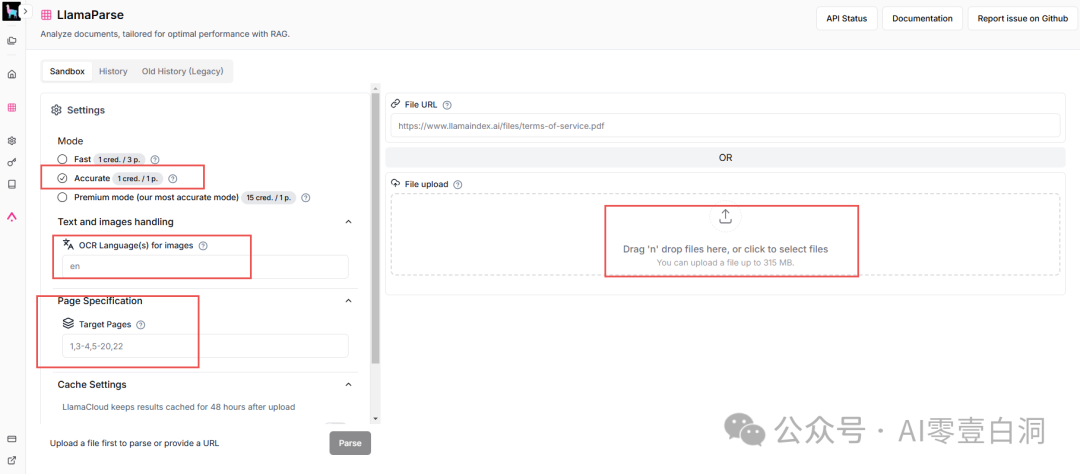Viewport: 1080px width, 474px height.
Task: Open the help icon next to Accurate mode
Action: [173, 178]
